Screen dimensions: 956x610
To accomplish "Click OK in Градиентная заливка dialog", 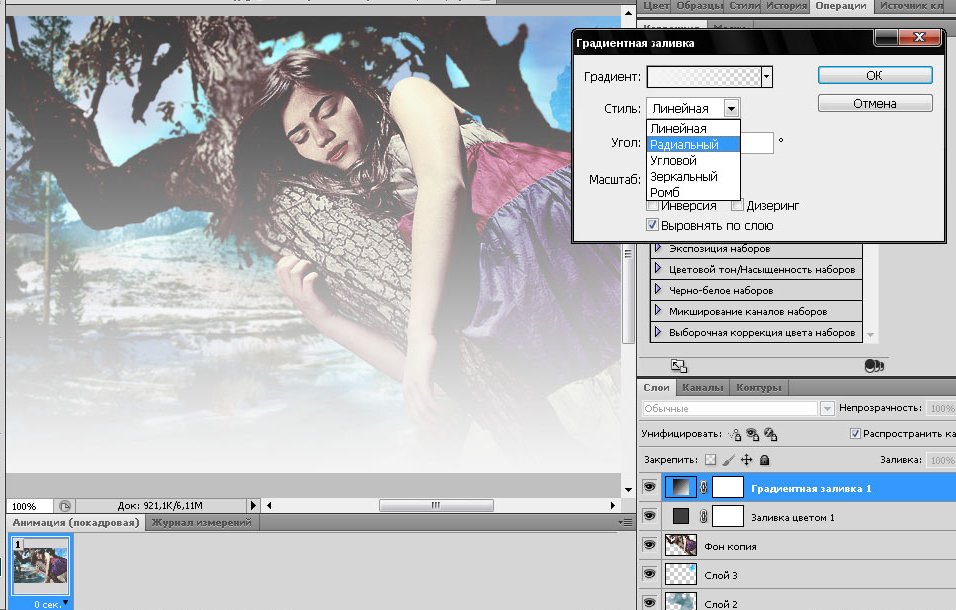I will coord(875,75).
